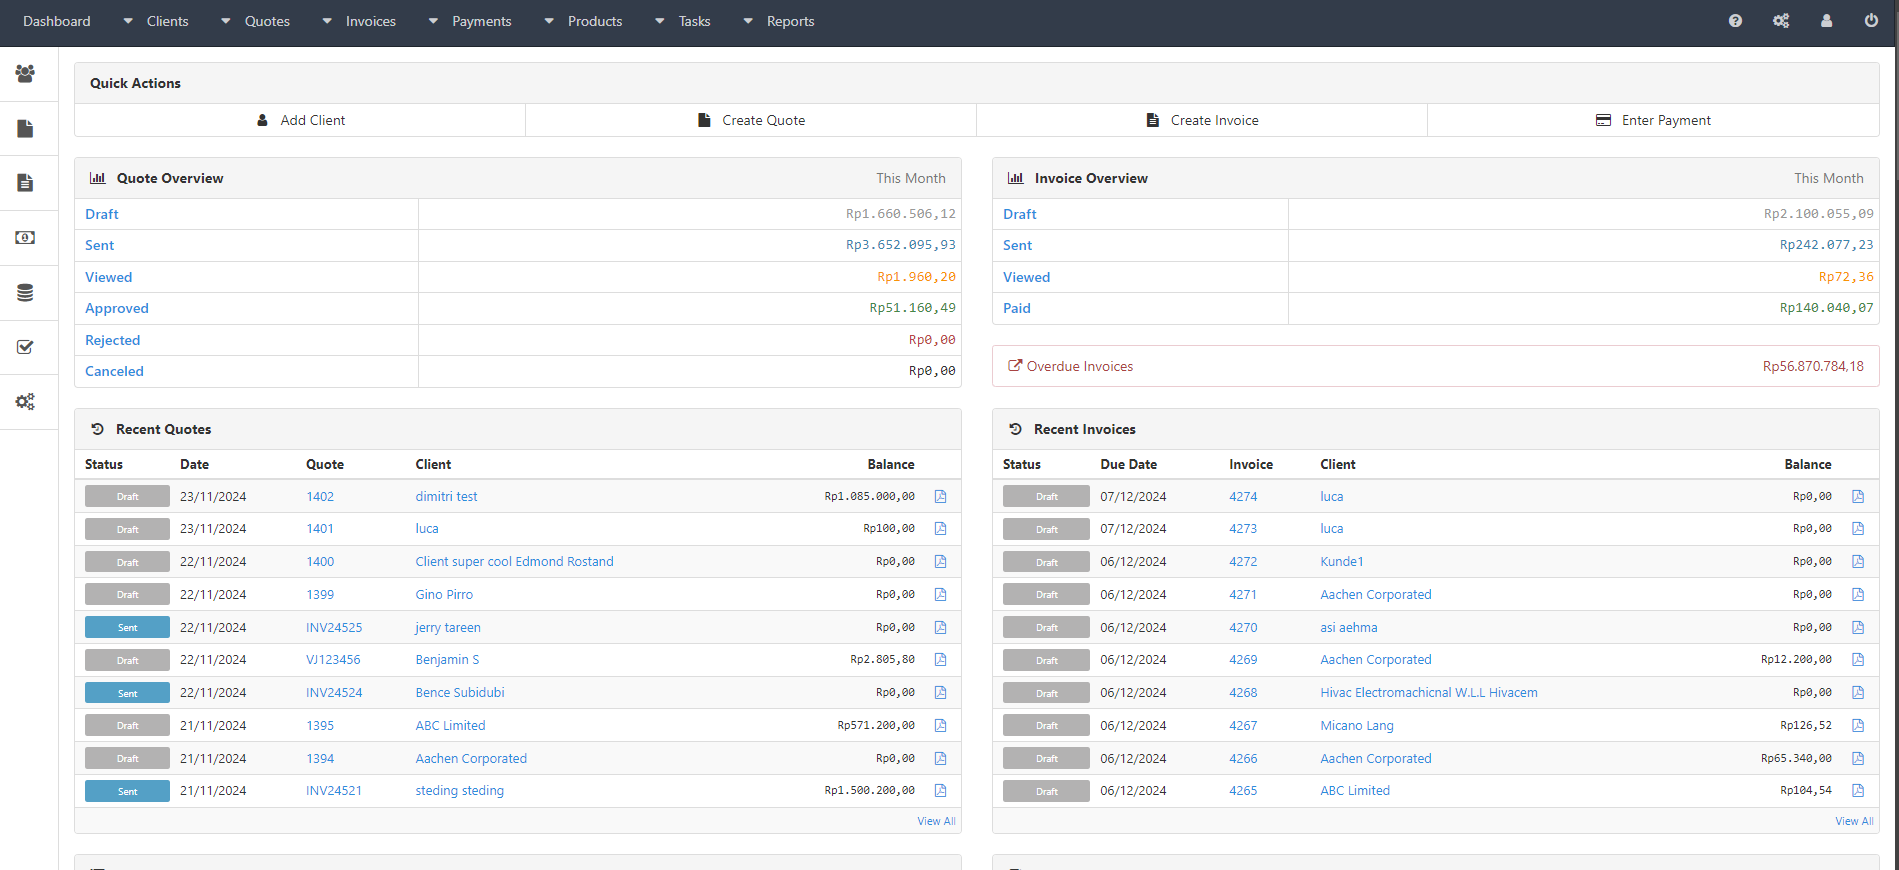Open system settings cogs in top bar
Viewport: 1899px width, 870px height.
point(1781,21)
